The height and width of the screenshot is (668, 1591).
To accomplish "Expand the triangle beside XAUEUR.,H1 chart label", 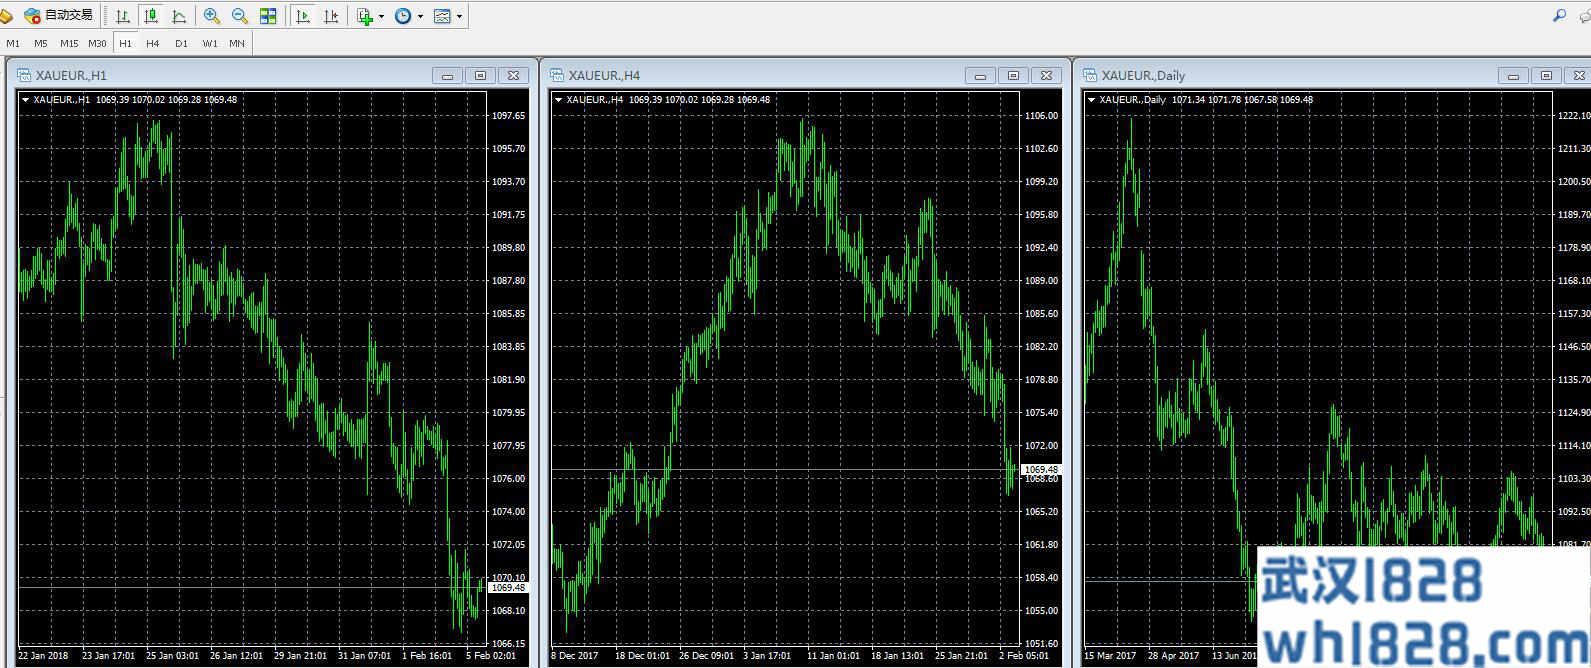I will pos(26,100).
